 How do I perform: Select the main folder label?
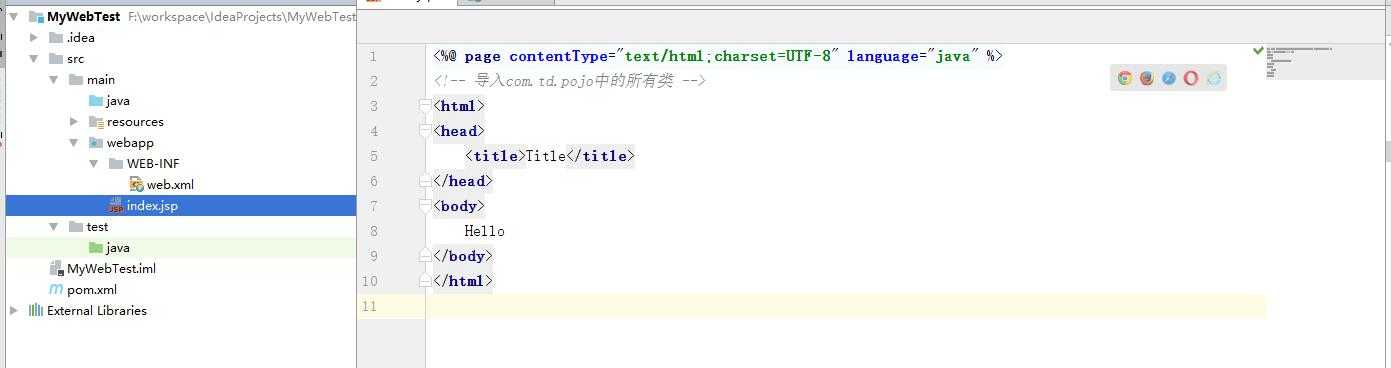(101, 80)
